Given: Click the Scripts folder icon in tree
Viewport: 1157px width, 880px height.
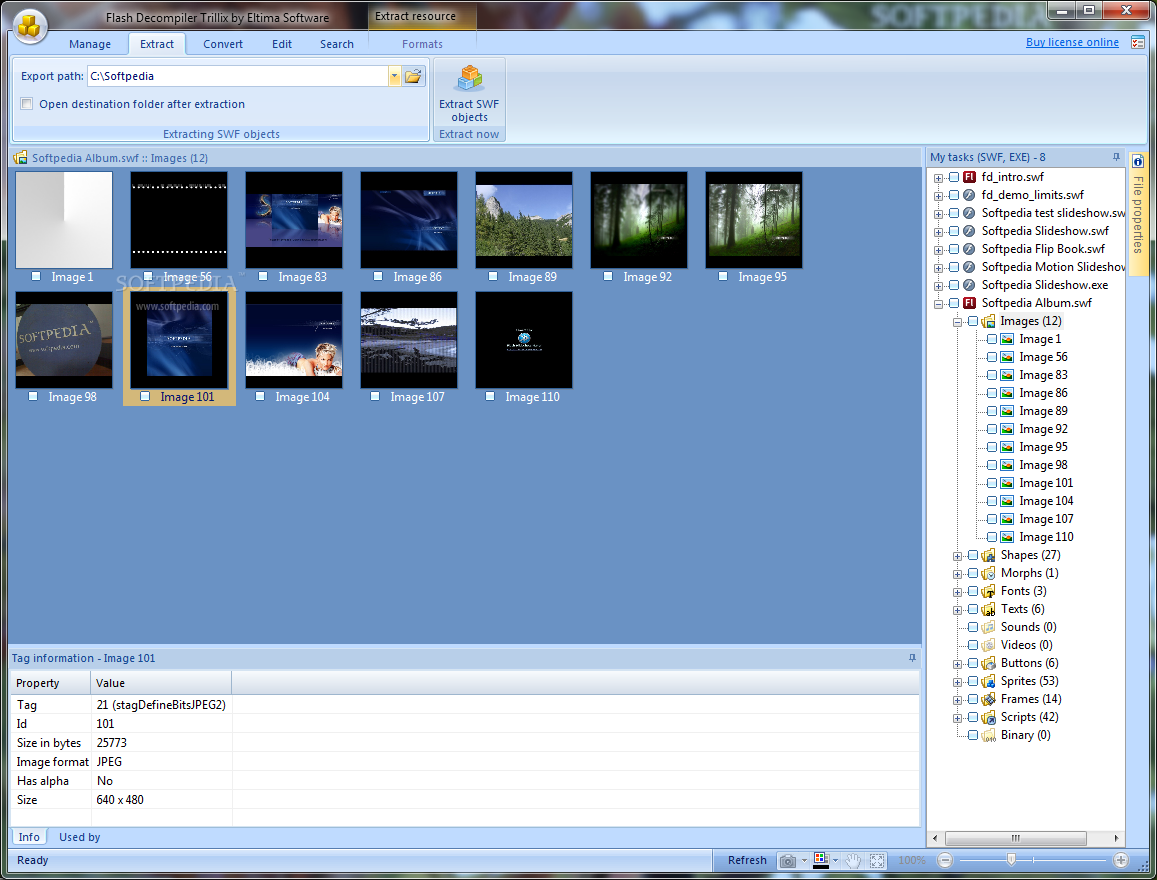Looking at the screenshot, I should click(989, 717).
